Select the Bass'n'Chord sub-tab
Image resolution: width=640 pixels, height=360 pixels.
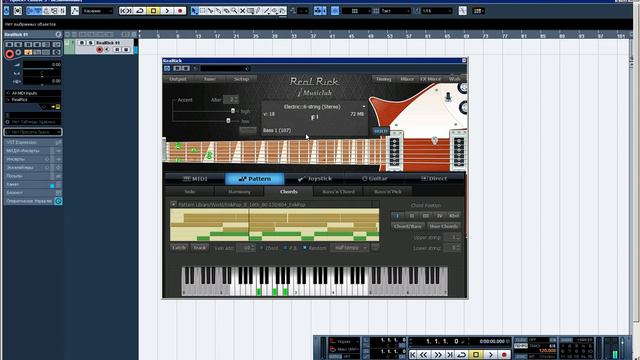(338, 191)
